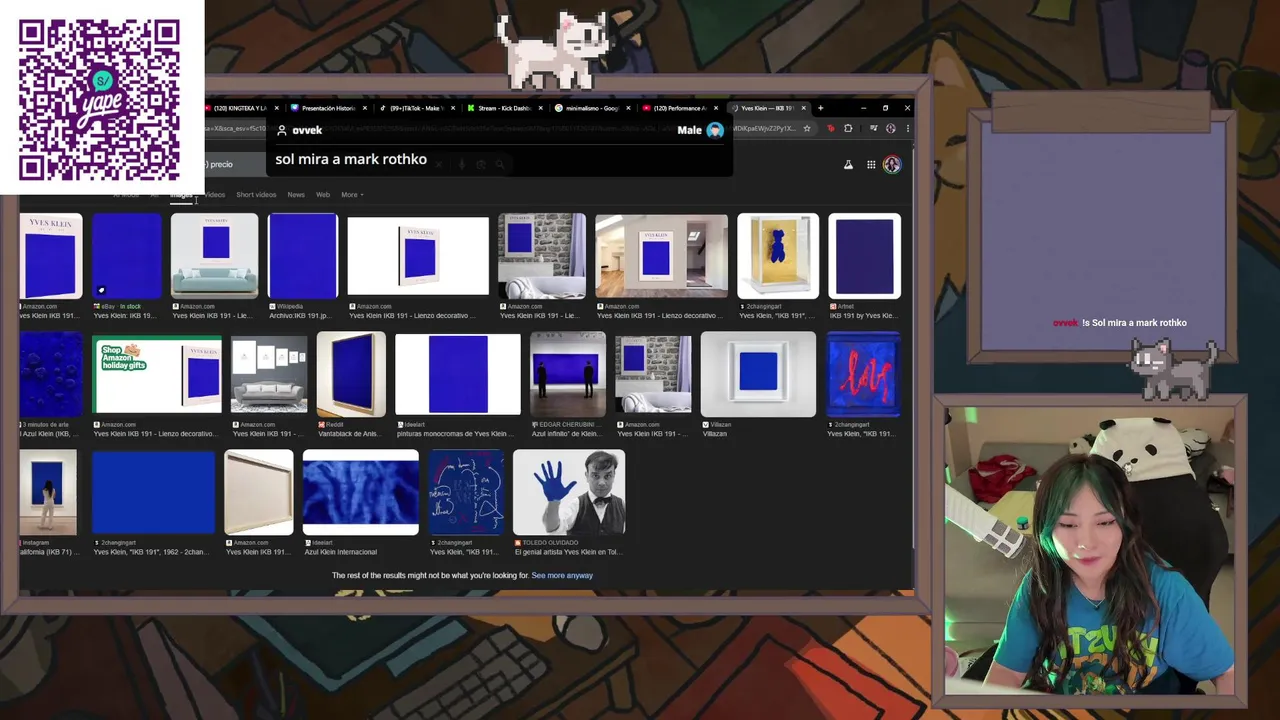Image resolution: width=1280 pixels, height=720 pixels.
Task: Open the Toledo Olvidado blue hand photo
Action: pos(569,492)
